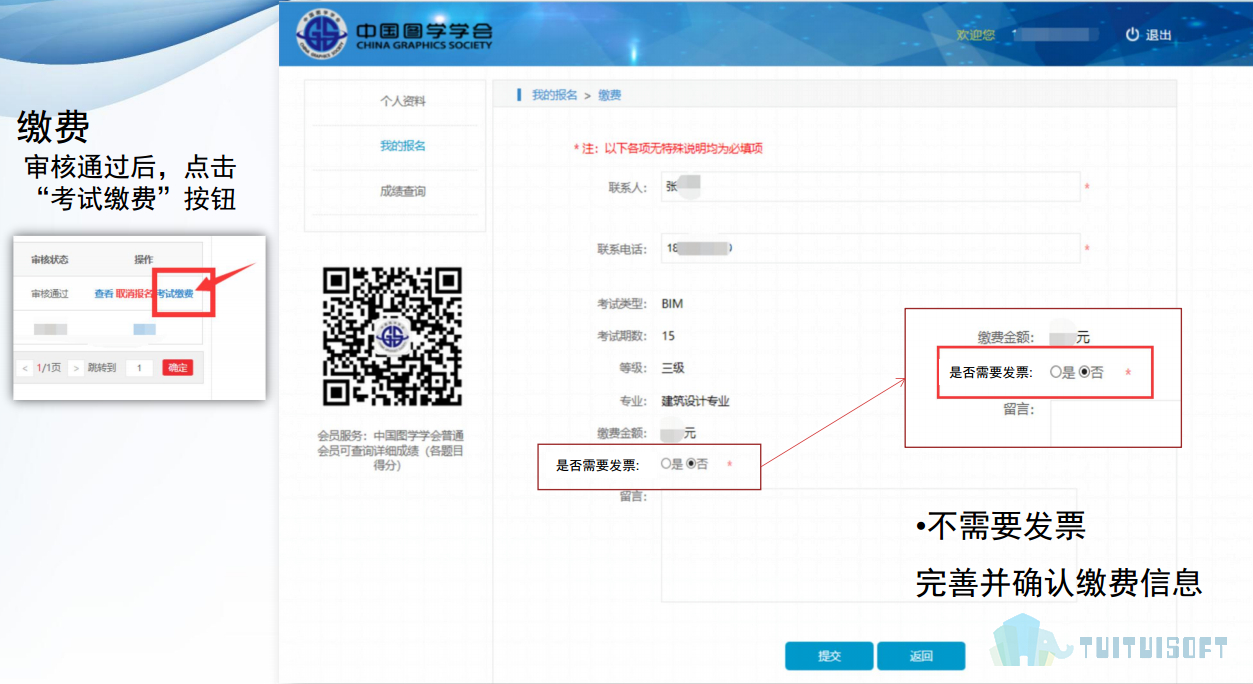Click the 跳转到 page number field
Viewport: 1253px width, 684px height.
[139, 368]
